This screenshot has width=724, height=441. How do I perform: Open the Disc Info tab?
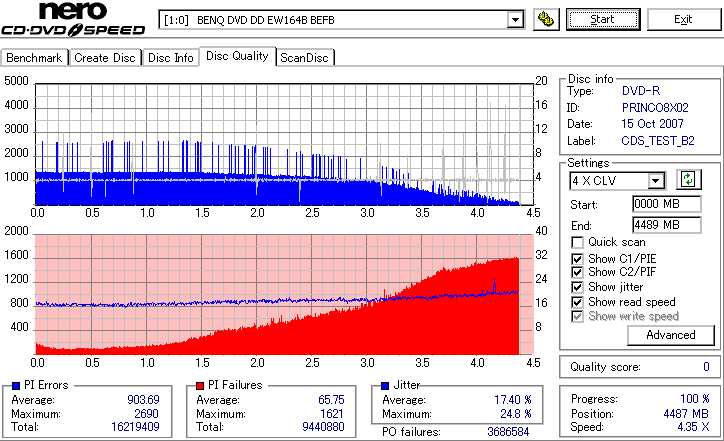[x=170, y=58]
